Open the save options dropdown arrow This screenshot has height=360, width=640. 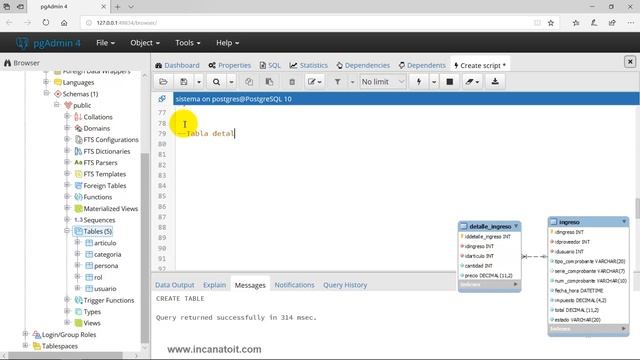pyautogui.click(x=199, y=82)
